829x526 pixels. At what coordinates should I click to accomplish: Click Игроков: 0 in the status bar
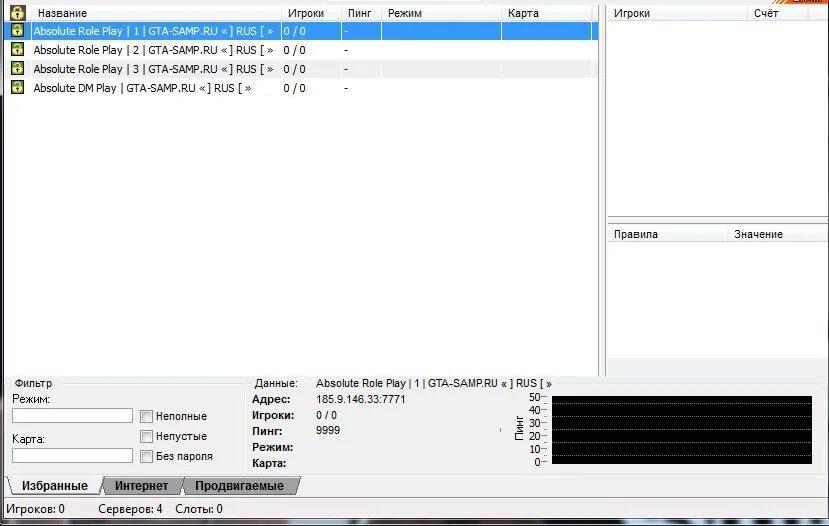35,509
